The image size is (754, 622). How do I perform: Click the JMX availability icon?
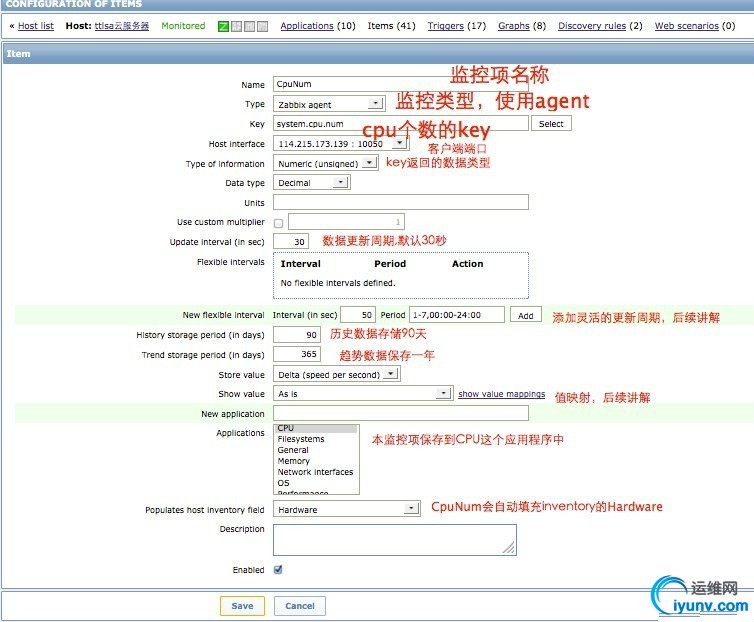click(249, 26)
